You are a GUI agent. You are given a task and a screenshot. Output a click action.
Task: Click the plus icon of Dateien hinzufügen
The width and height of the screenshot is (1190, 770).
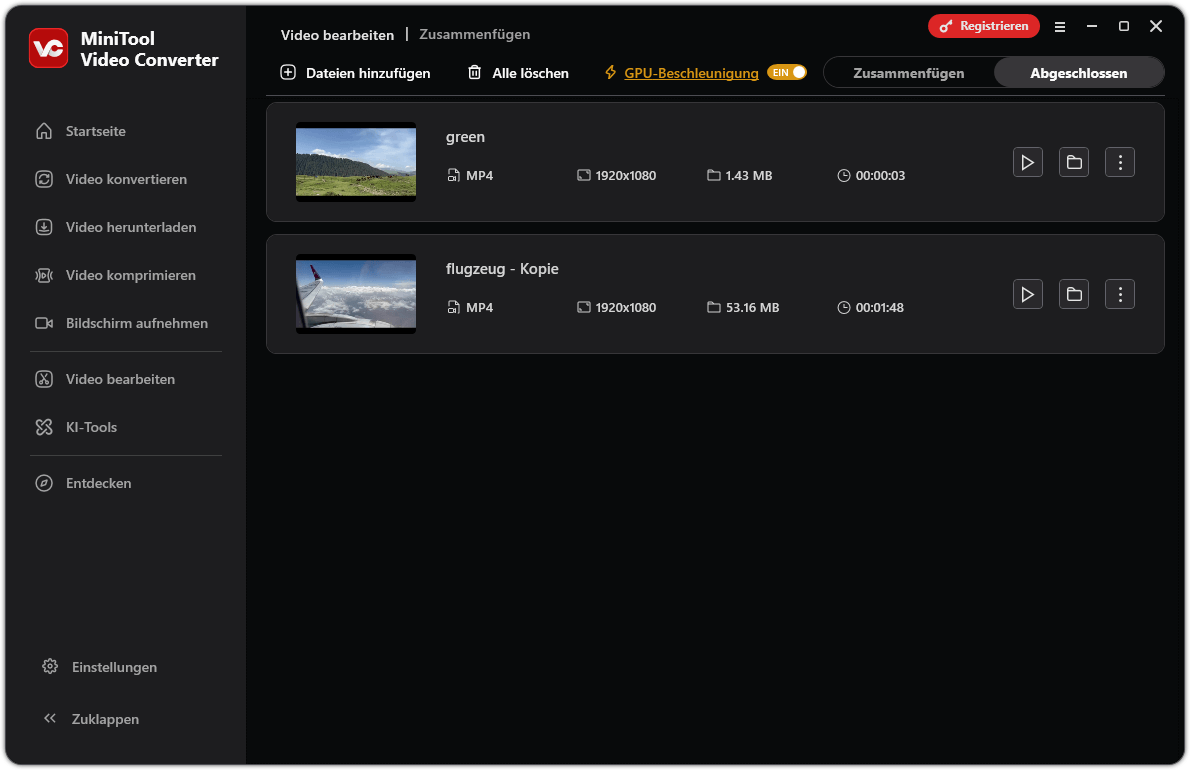point(288,72)
